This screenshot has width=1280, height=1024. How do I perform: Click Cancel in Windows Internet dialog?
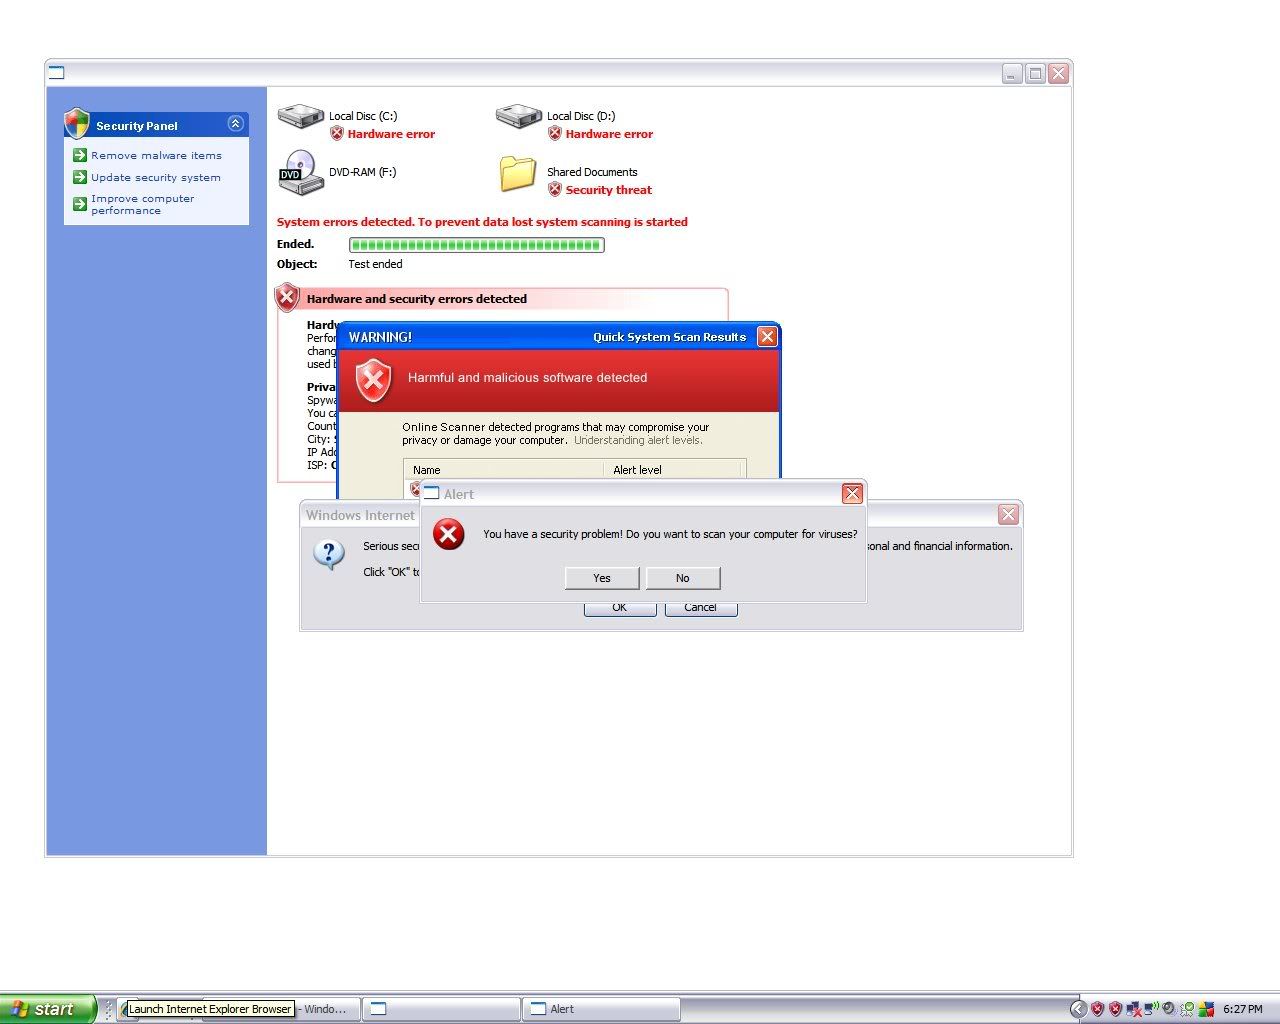(700, 609)
